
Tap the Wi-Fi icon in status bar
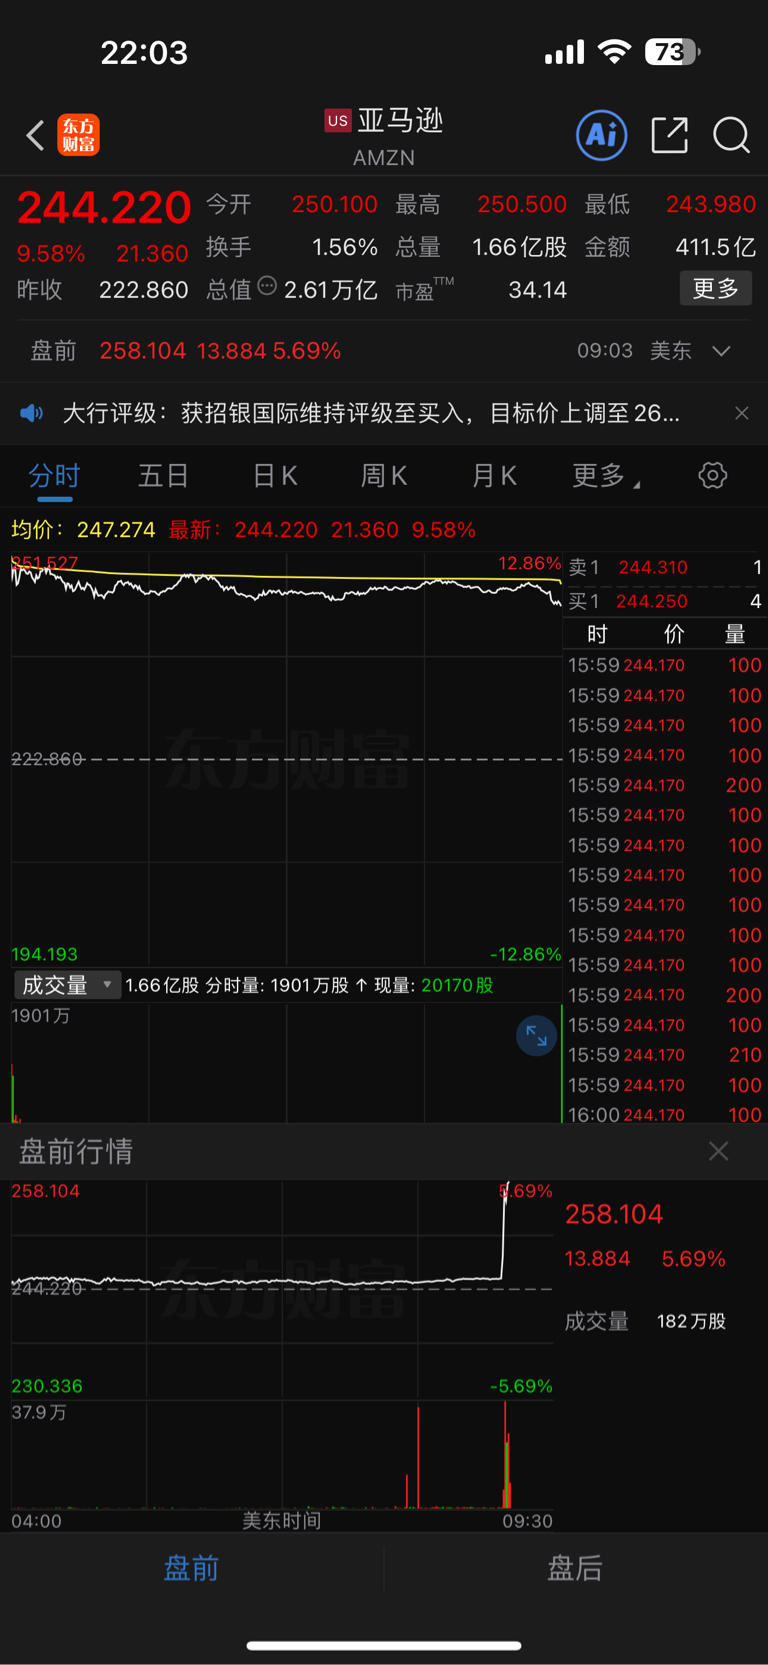tap(615, 52)
